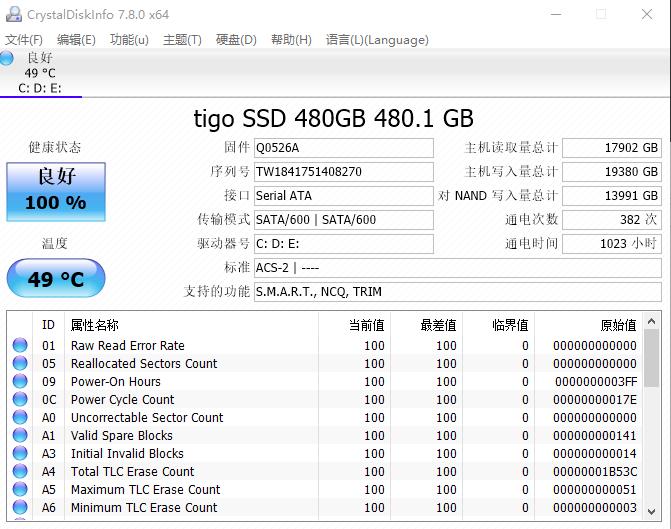Click raw value 000000000141
The image size is (671, 529).
595,435
